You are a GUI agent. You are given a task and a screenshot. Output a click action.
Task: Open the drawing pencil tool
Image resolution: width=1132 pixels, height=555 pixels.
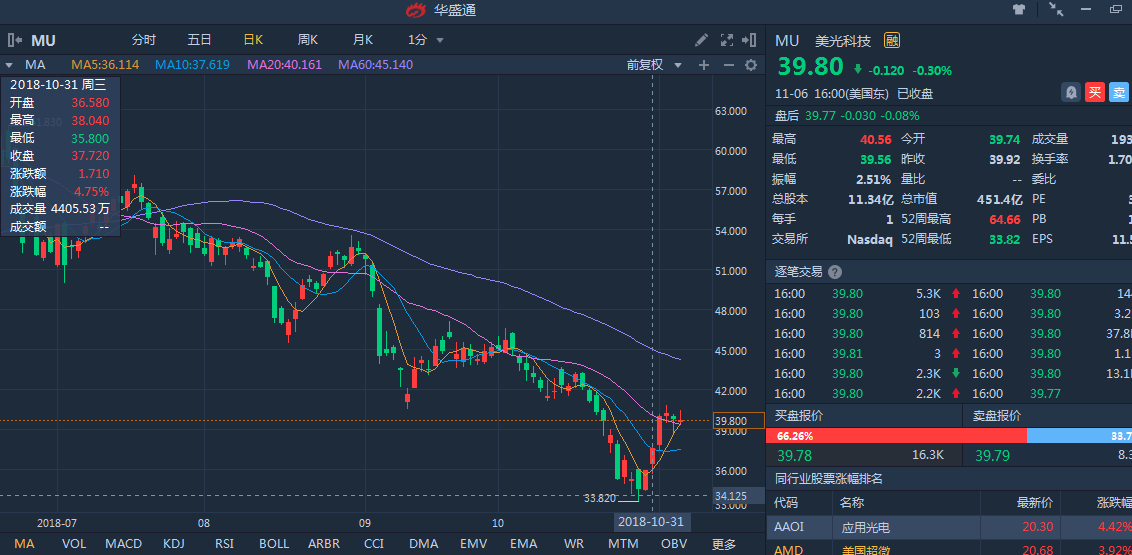click(701, 40)
